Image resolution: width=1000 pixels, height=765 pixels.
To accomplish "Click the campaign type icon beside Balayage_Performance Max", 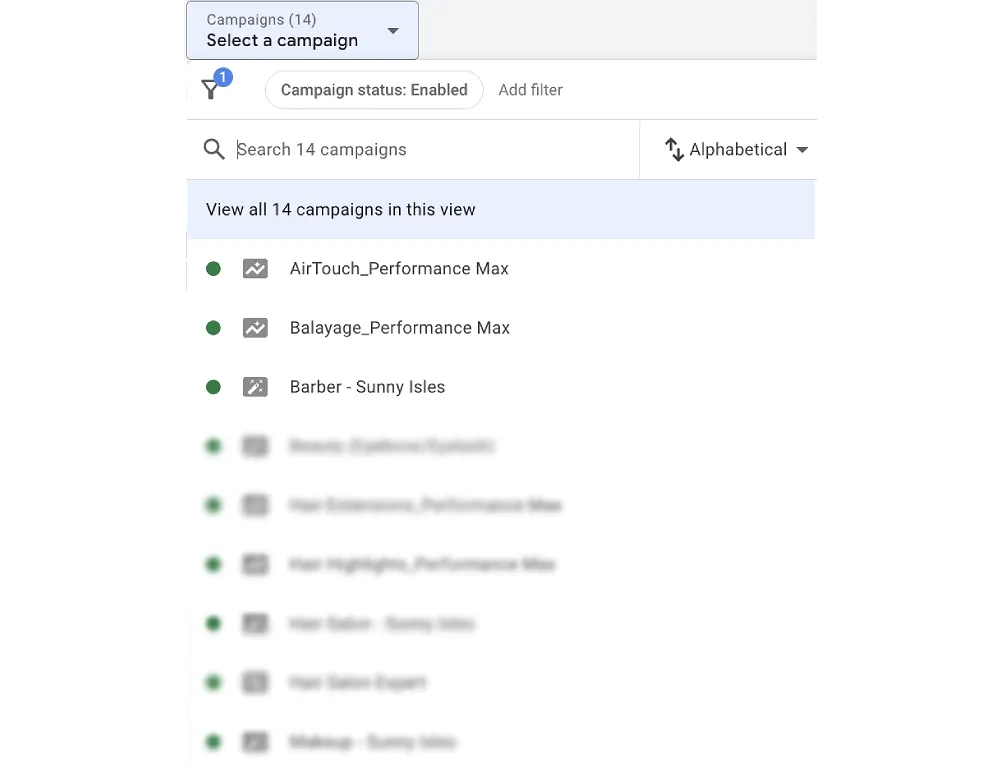I will click(x=255, y=328).
